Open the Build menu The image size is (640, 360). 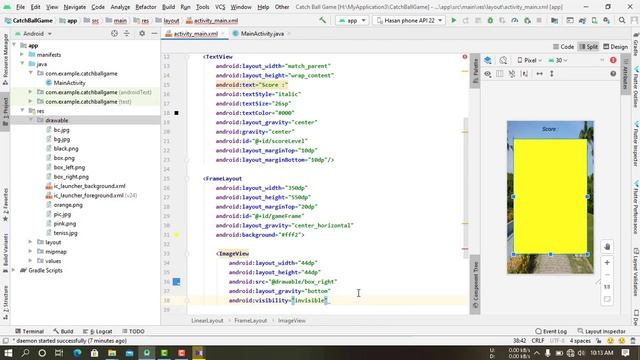click(x=168, y=7)
